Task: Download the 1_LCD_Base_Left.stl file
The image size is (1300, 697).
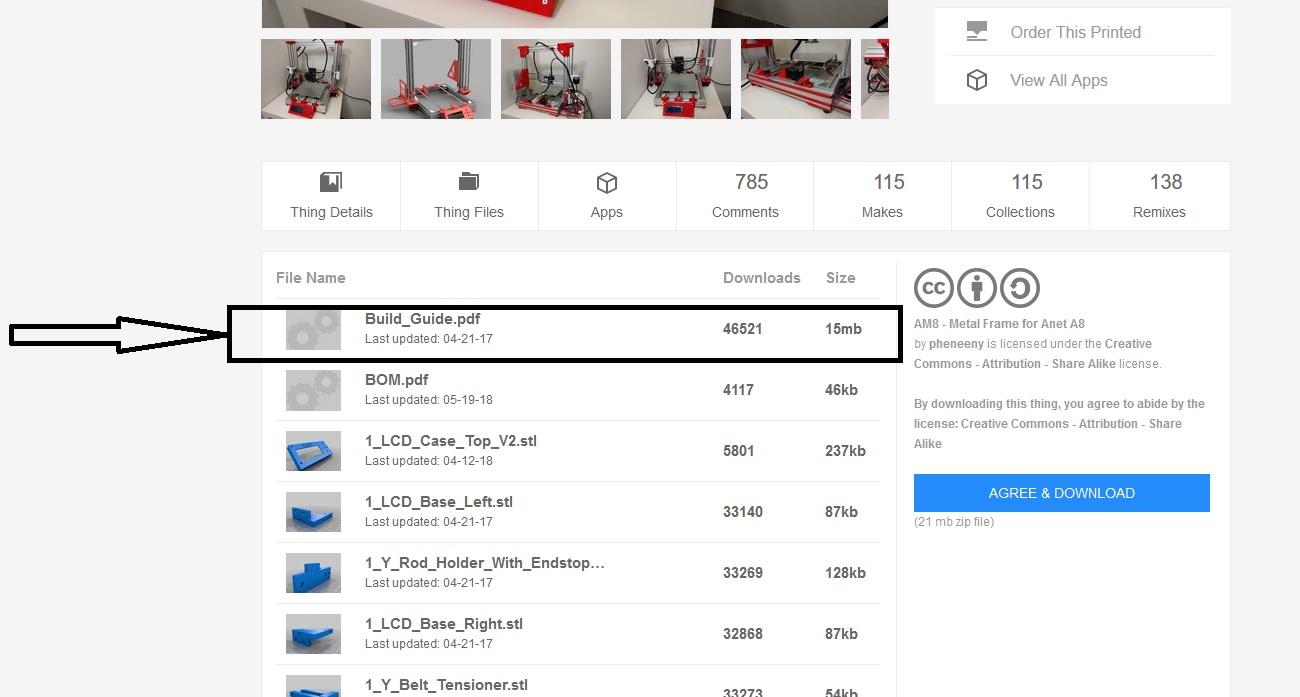Action: (438, 502)
